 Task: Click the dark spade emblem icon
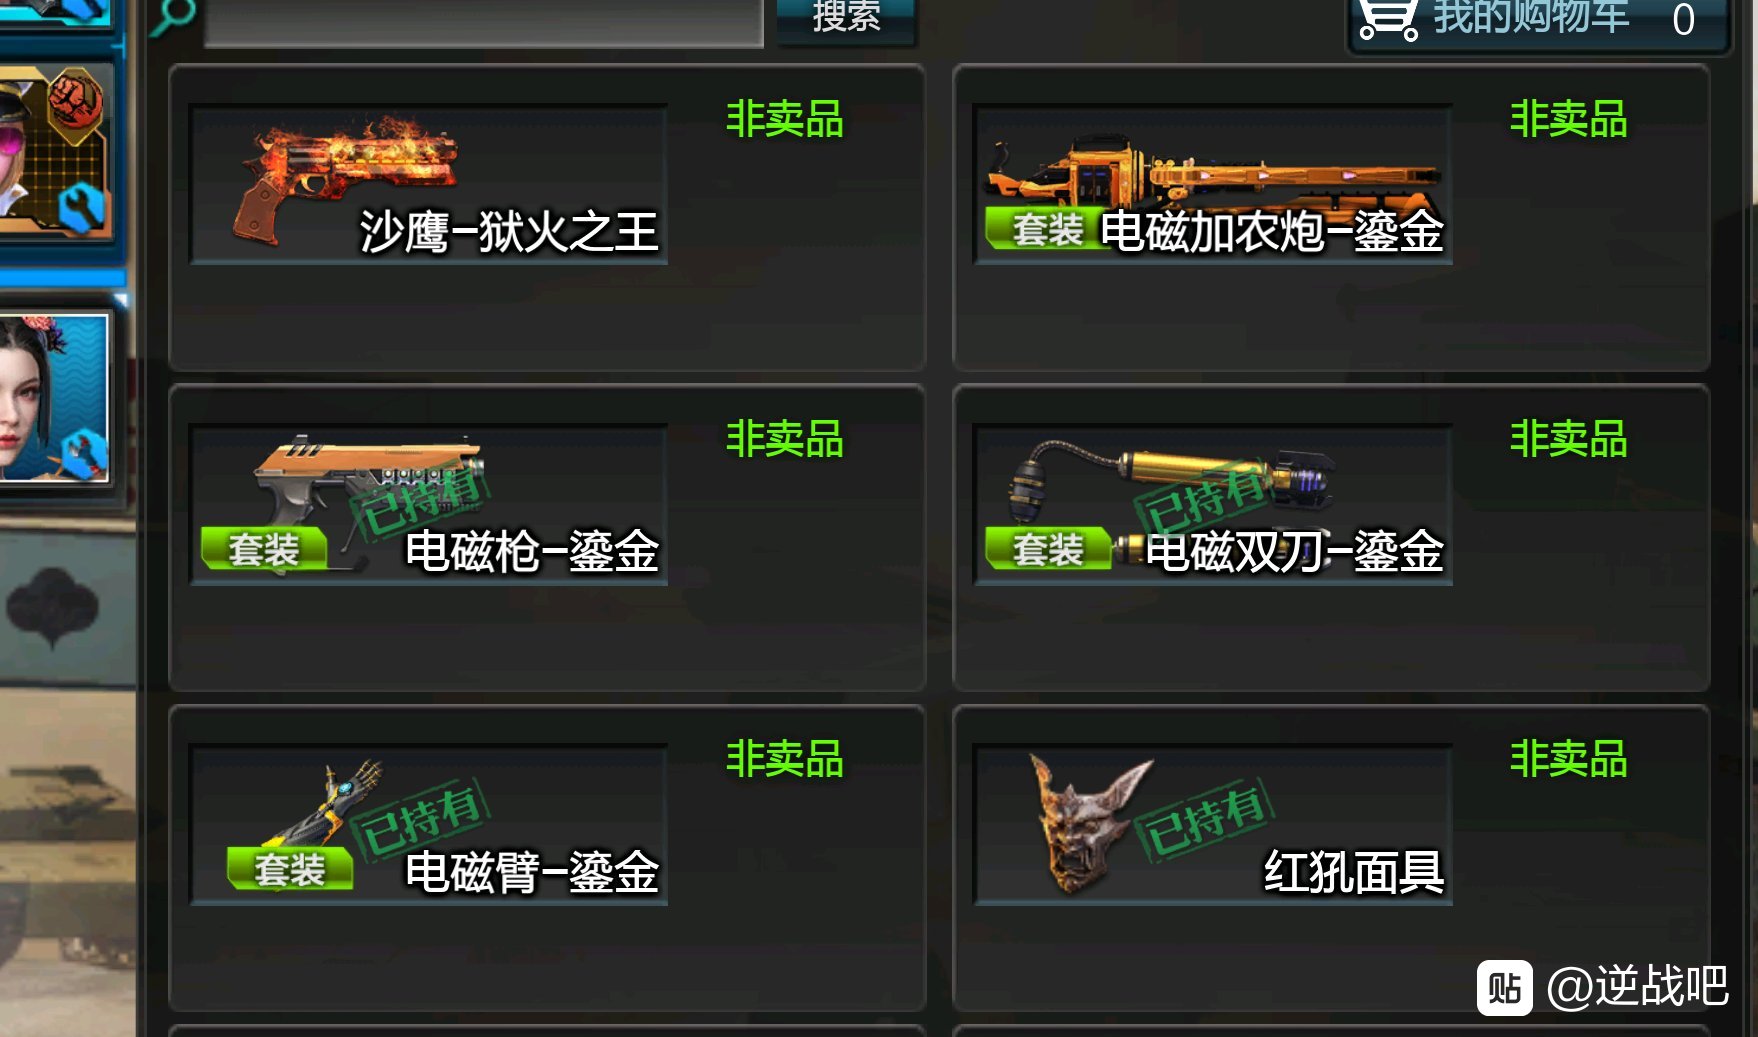[x=52, y=607]
